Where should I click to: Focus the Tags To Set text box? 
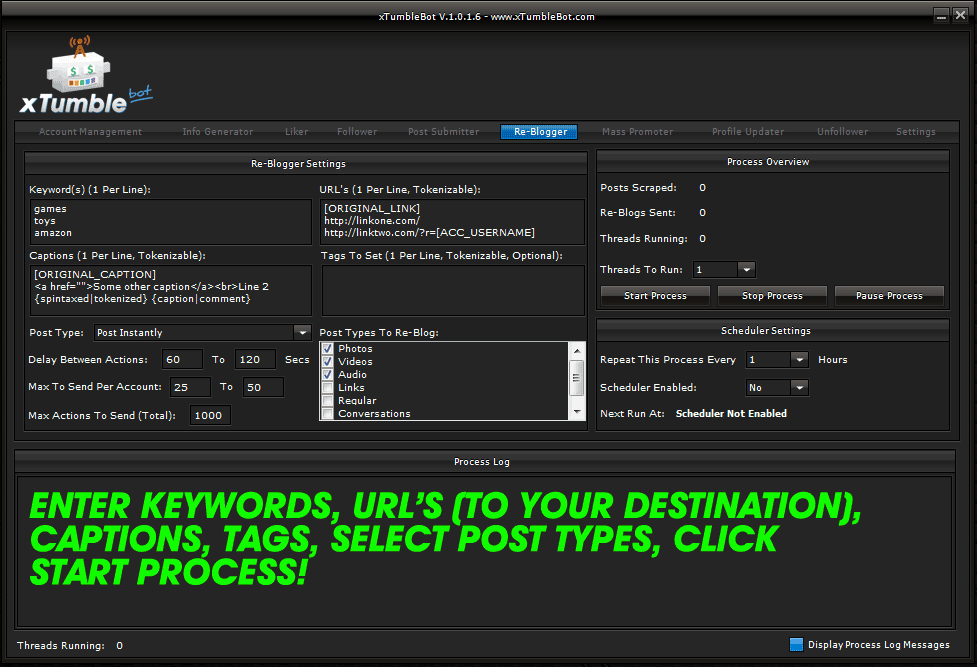452,290
